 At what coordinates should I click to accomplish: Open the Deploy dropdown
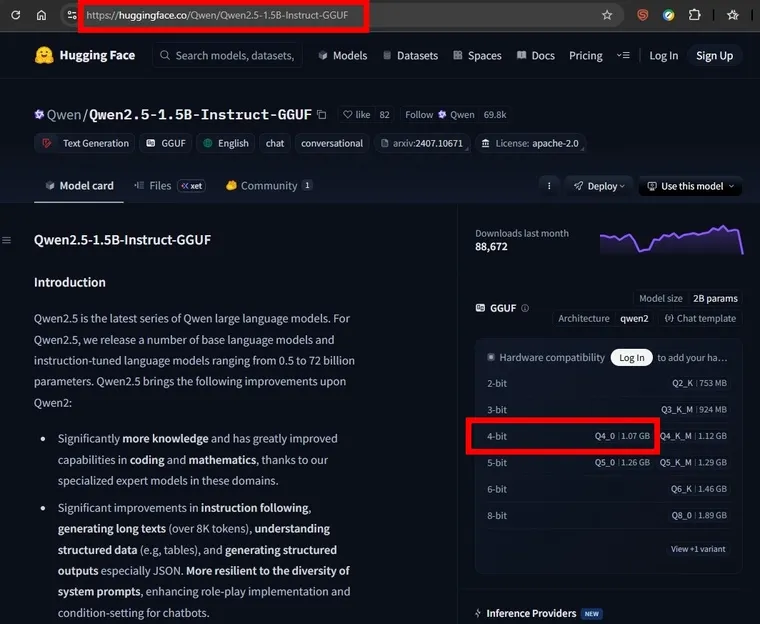click(599, 186)
